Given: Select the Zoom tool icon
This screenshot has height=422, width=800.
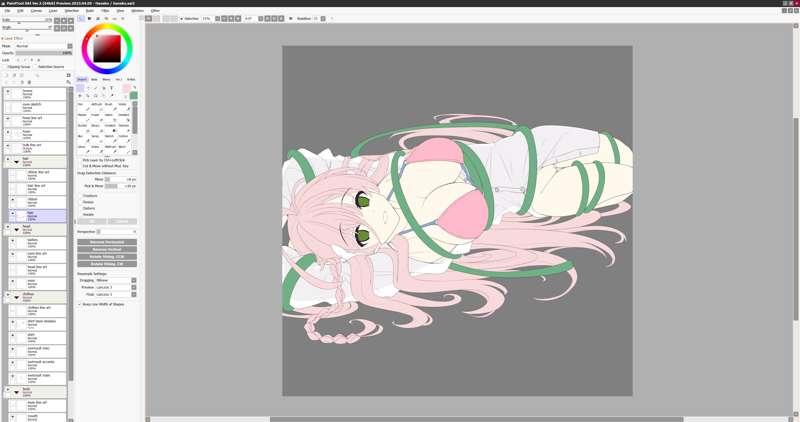Looking at the screenshot, I should pos(88,95).
